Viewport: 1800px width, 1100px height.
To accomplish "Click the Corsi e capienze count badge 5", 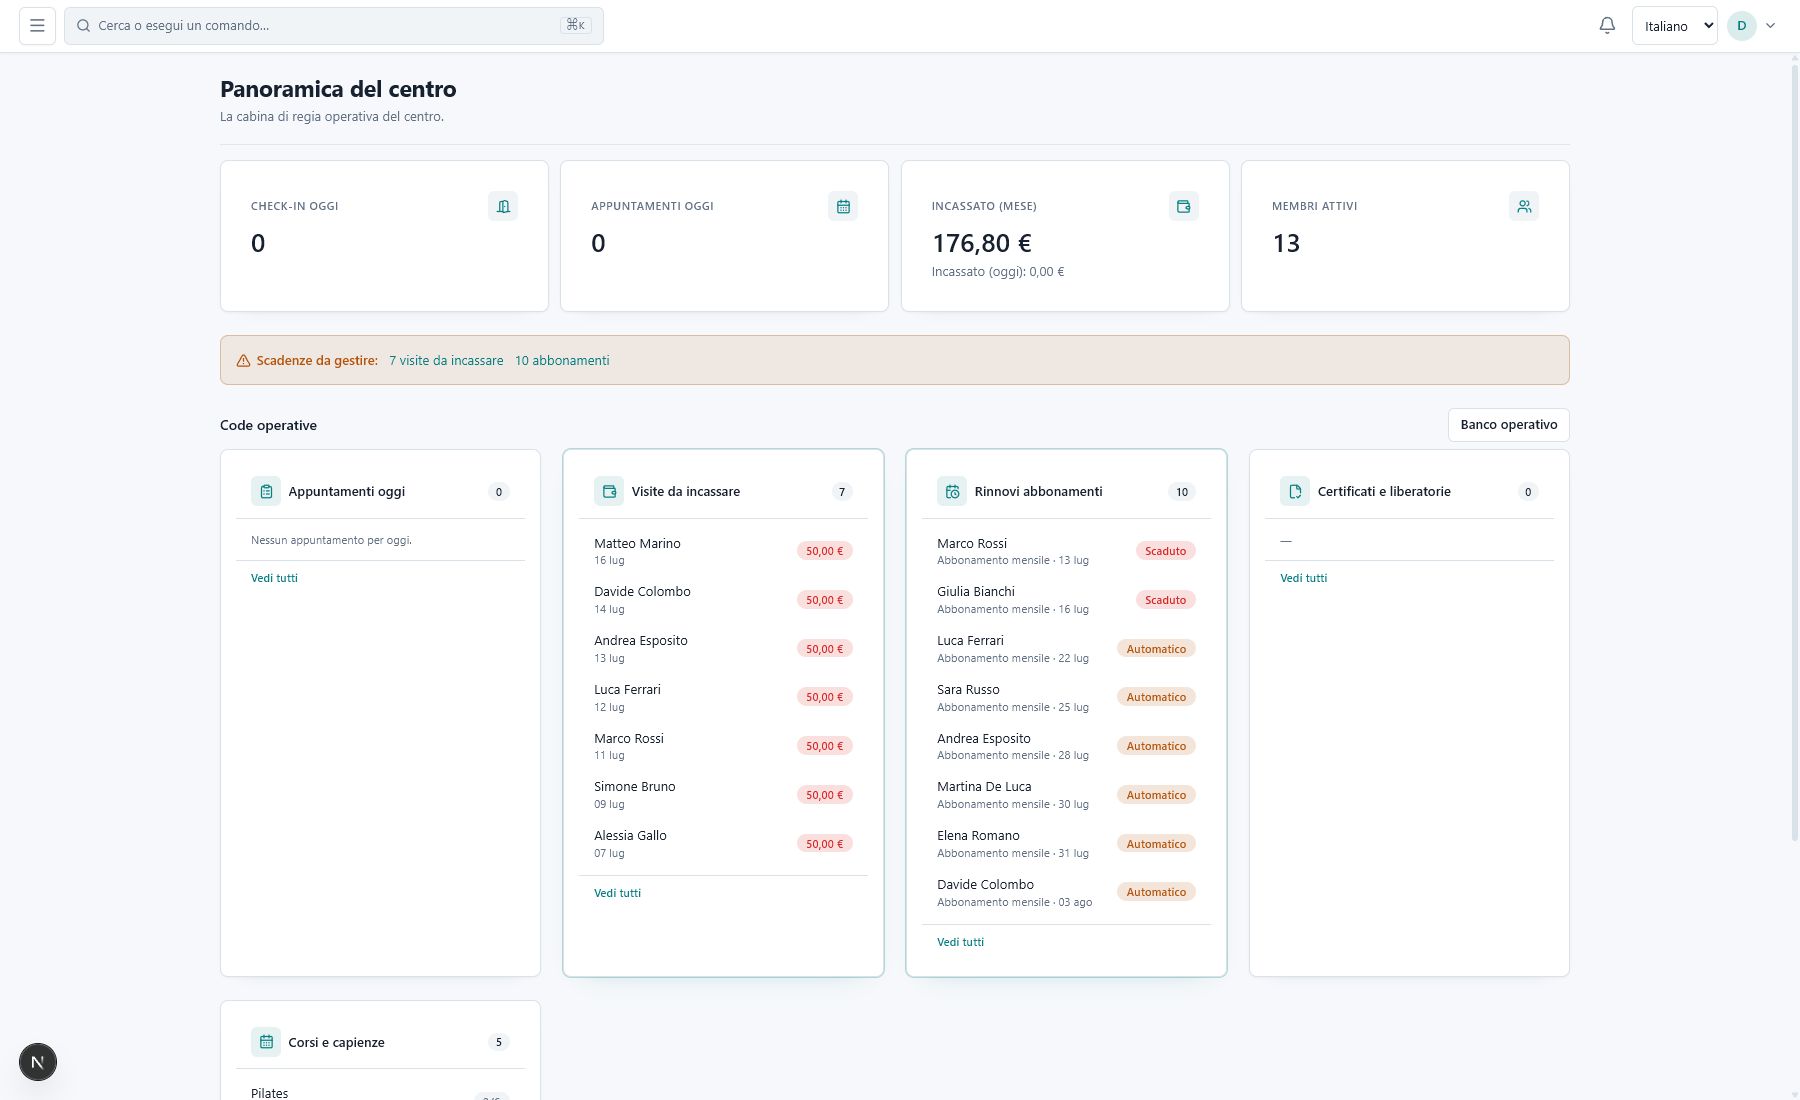I will (499, 1042).
